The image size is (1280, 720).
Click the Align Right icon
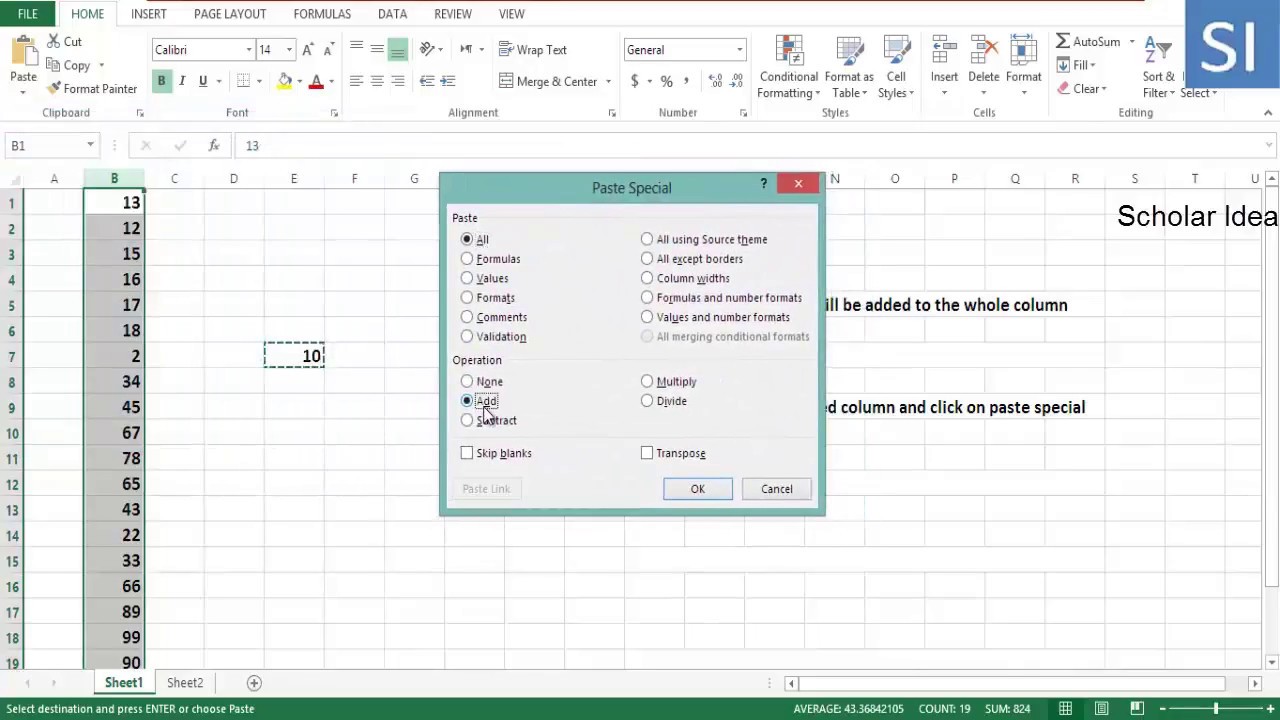pyautogui.click(x=398, y=81)
